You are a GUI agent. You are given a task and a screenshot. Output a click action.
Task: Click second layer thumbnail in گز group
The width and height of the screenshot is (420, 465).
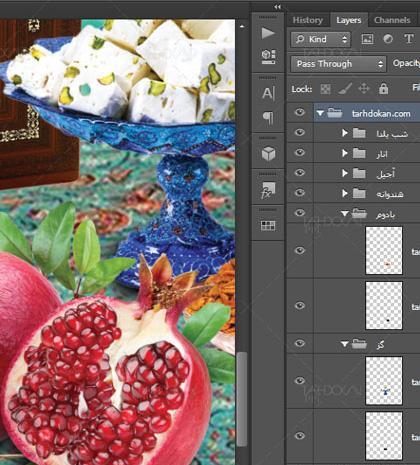[384, 436]
